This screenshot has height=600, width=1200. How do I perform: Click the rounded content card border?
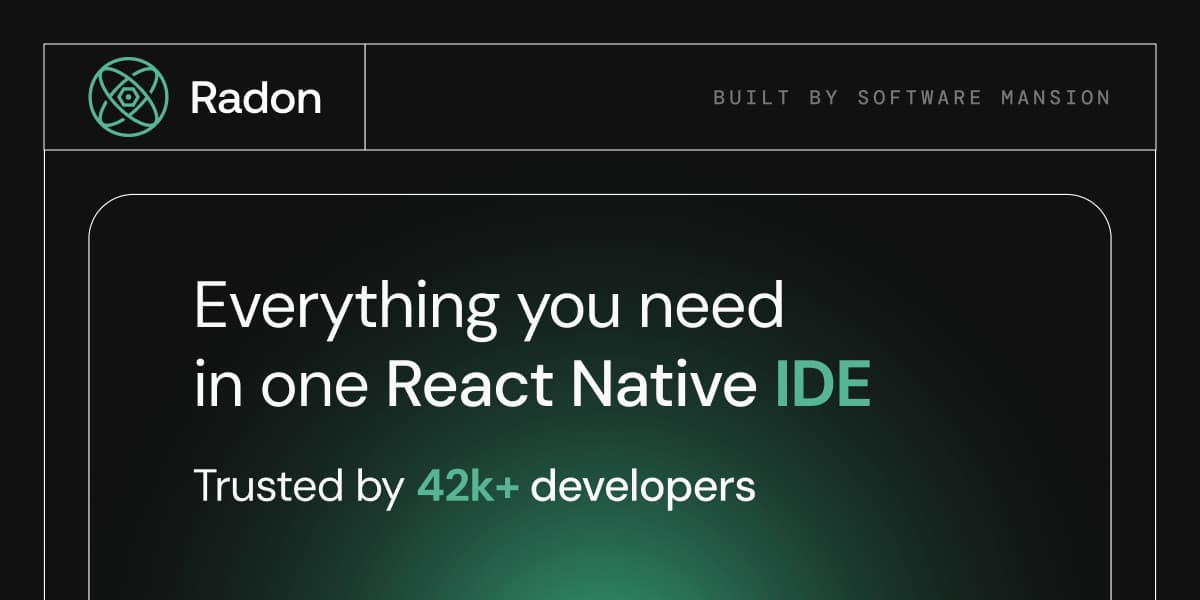click(x=600, y=192)
